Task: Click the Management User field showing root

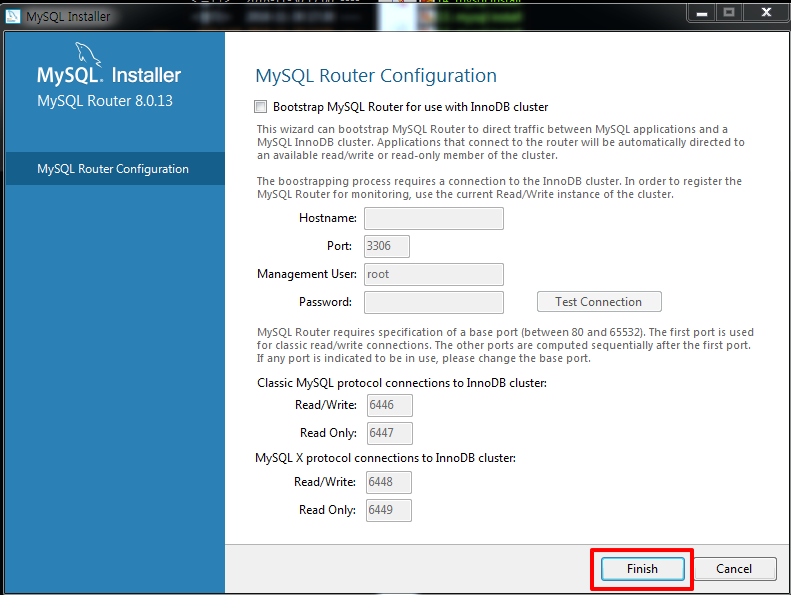Action: (434, 274)
